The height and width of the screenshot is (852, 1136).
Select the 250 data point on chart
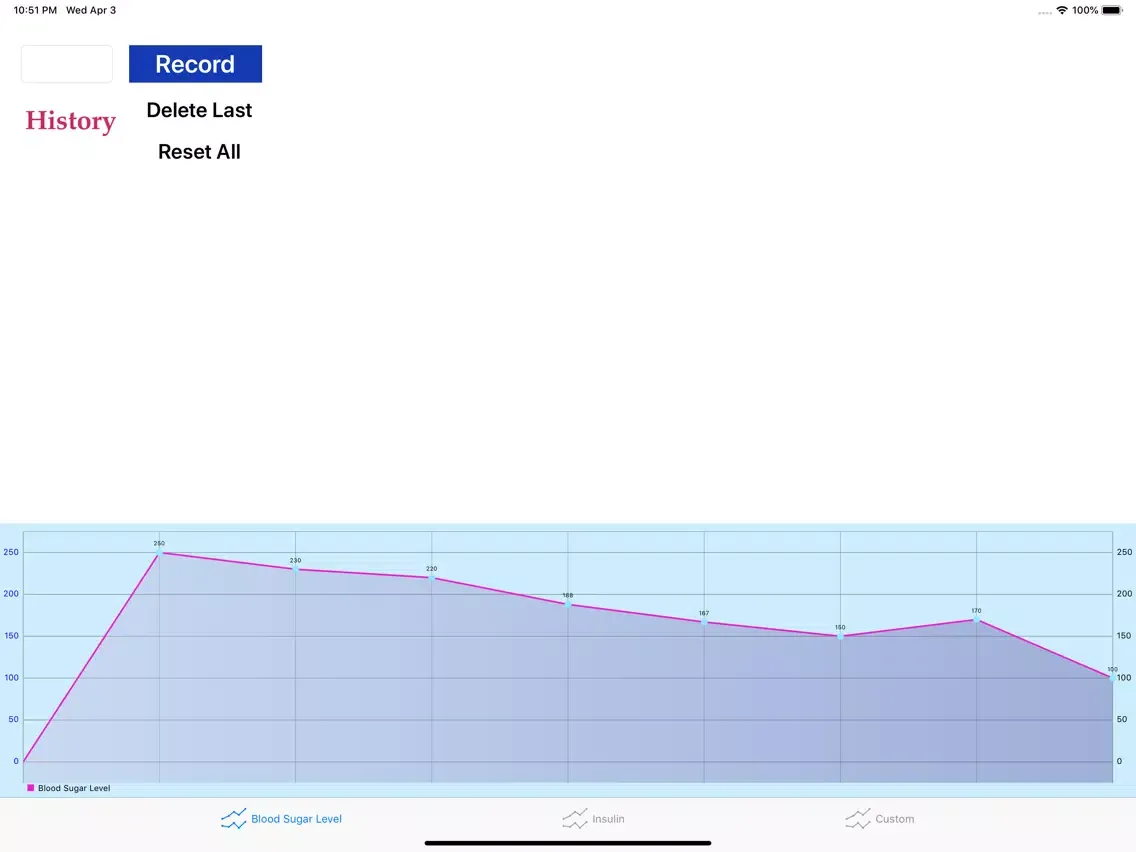click(x=159, y=552)
